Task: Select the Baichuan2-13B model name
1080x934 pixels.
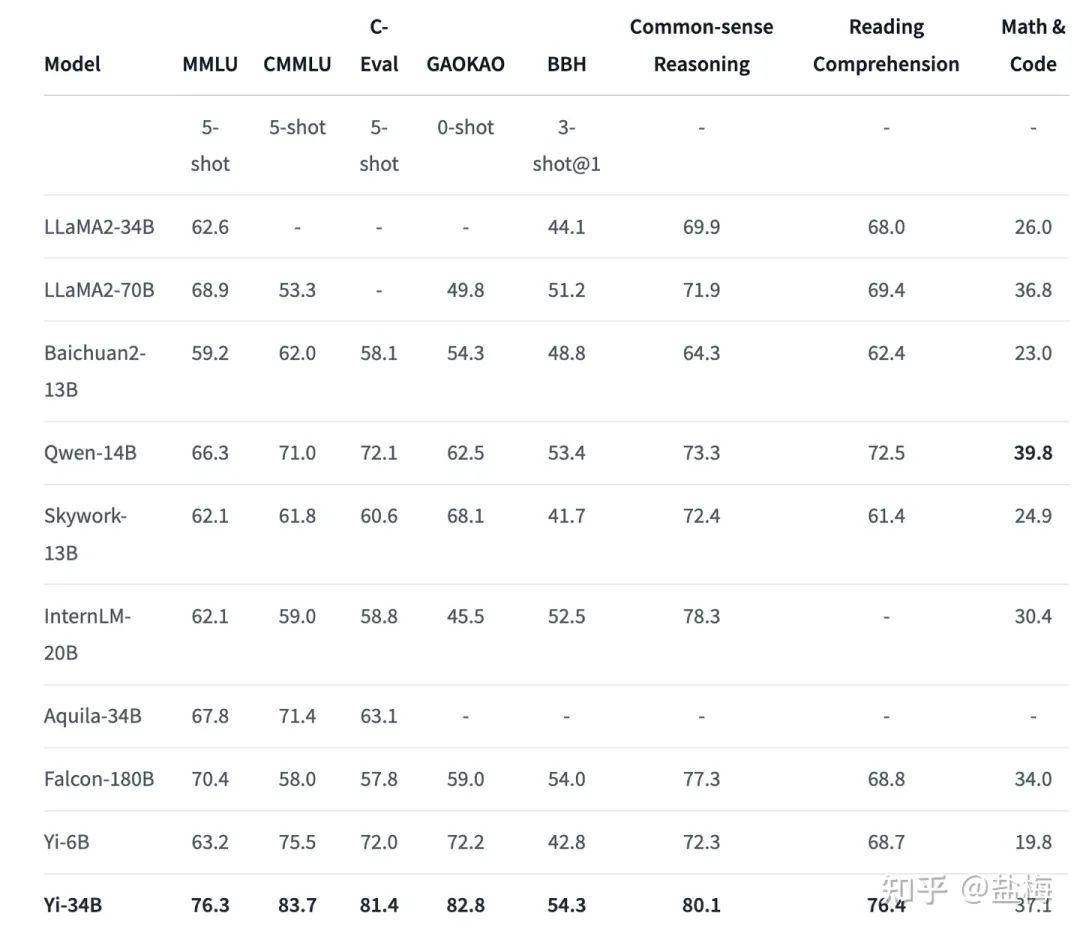Action: [94, 371]
